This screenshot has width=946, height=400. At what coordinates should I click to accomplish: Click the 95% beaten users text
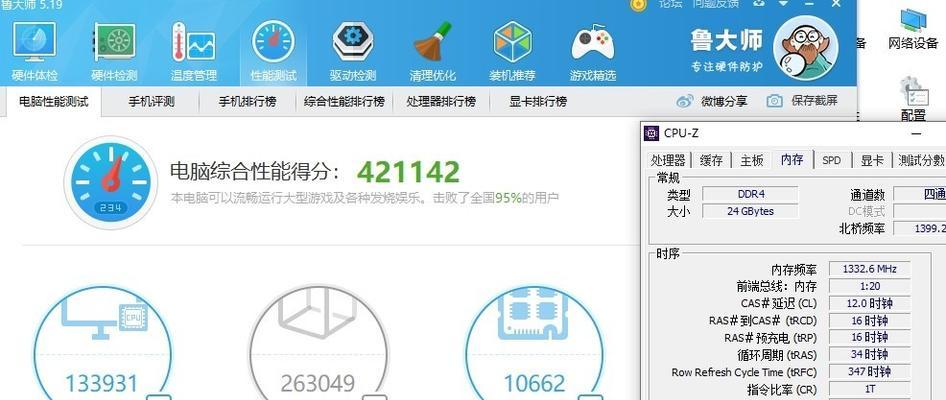click(x=508, y=198)
